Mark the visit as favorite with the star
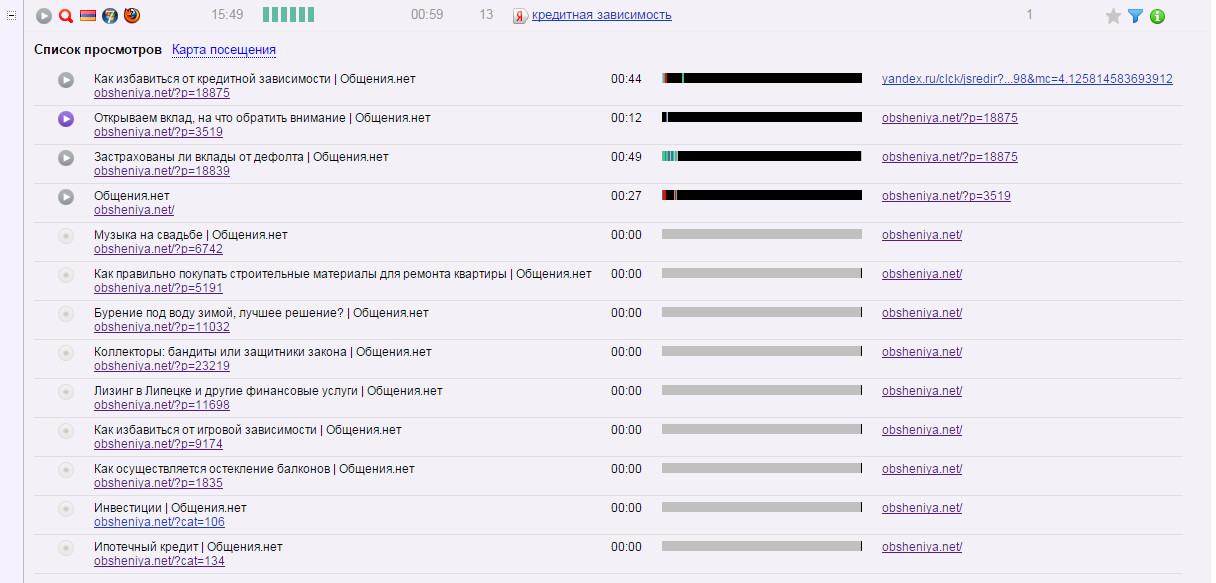 pos(1113,15)
